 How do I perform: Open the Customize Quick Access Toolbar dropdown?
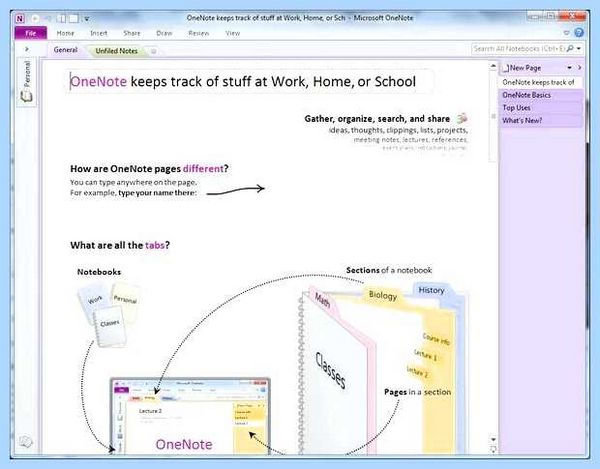87,19
